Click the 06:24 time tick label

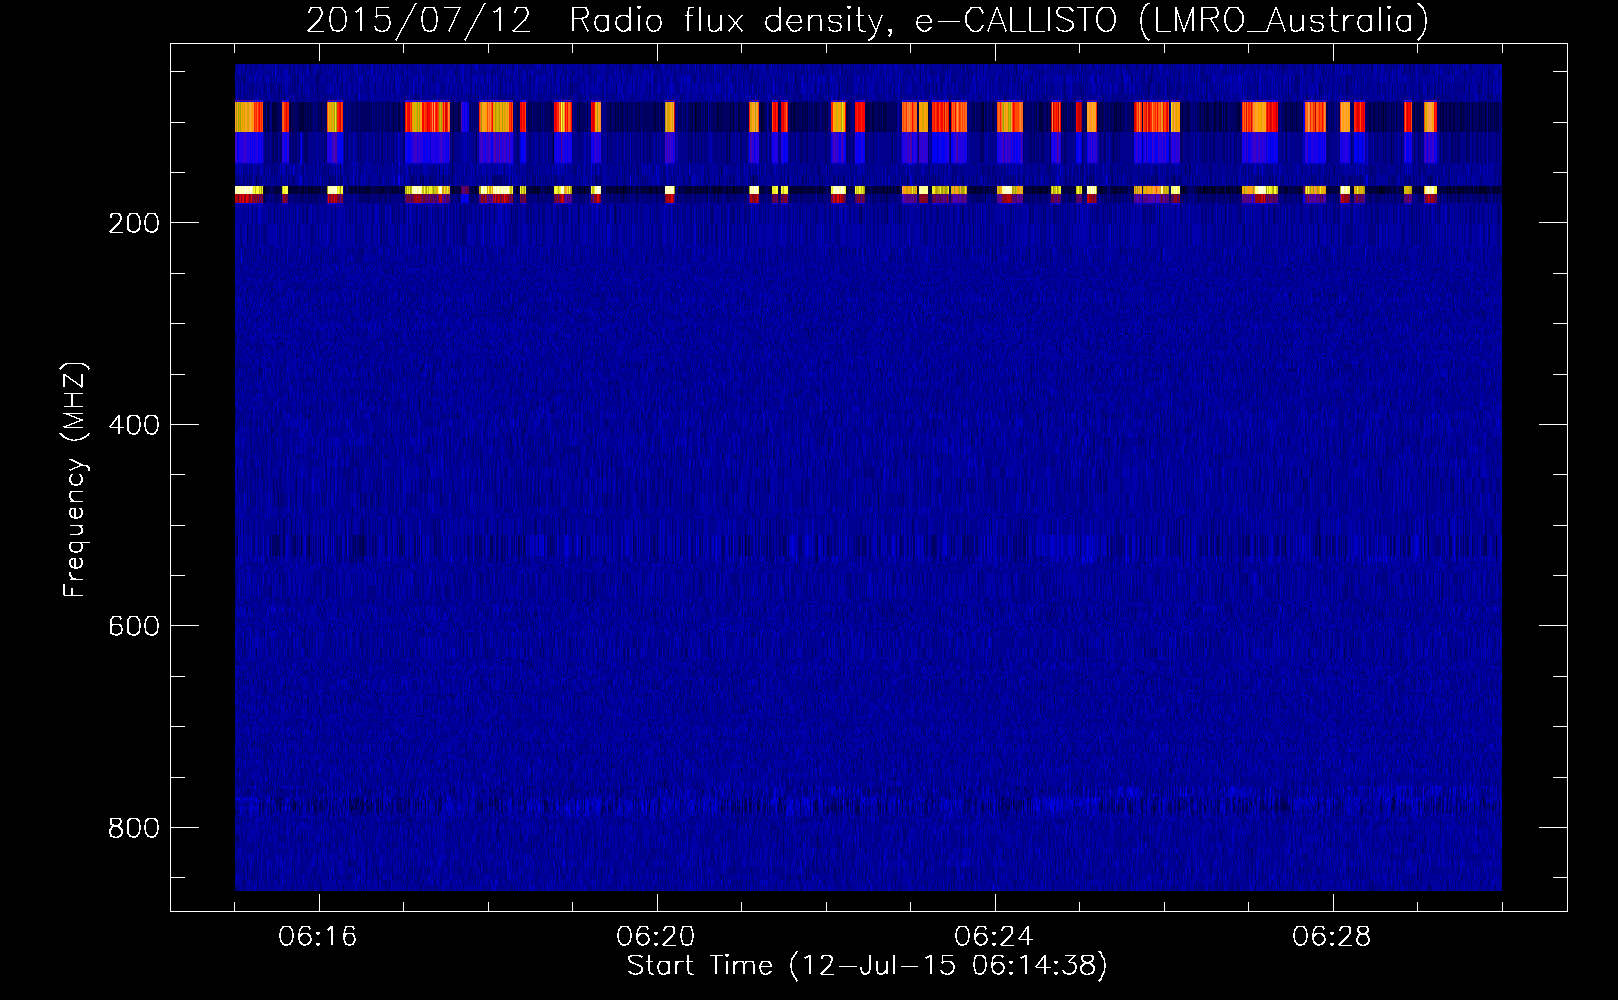coord(994,937)
